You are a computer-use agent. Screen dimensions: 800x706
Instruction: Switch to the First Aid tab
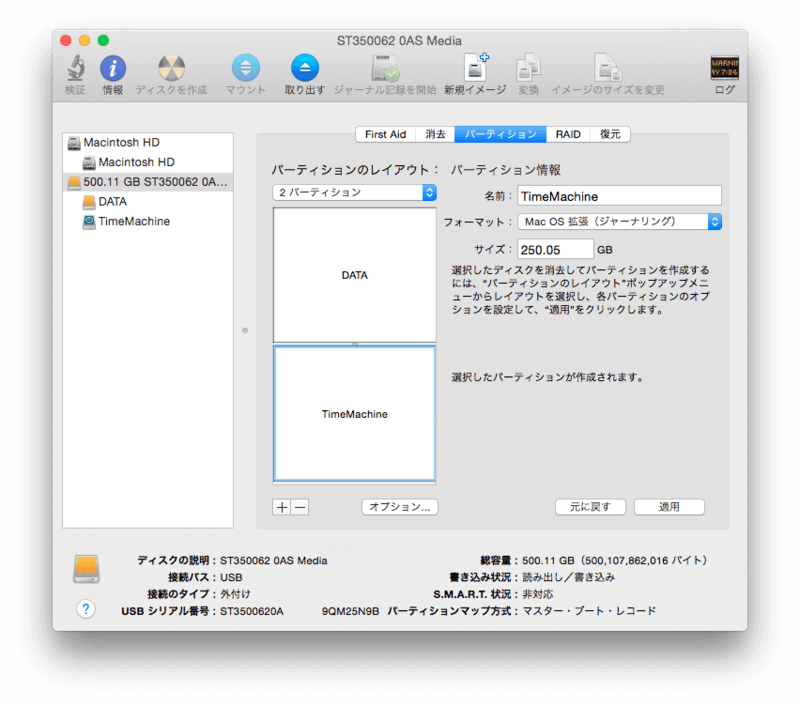click(385, 134)
